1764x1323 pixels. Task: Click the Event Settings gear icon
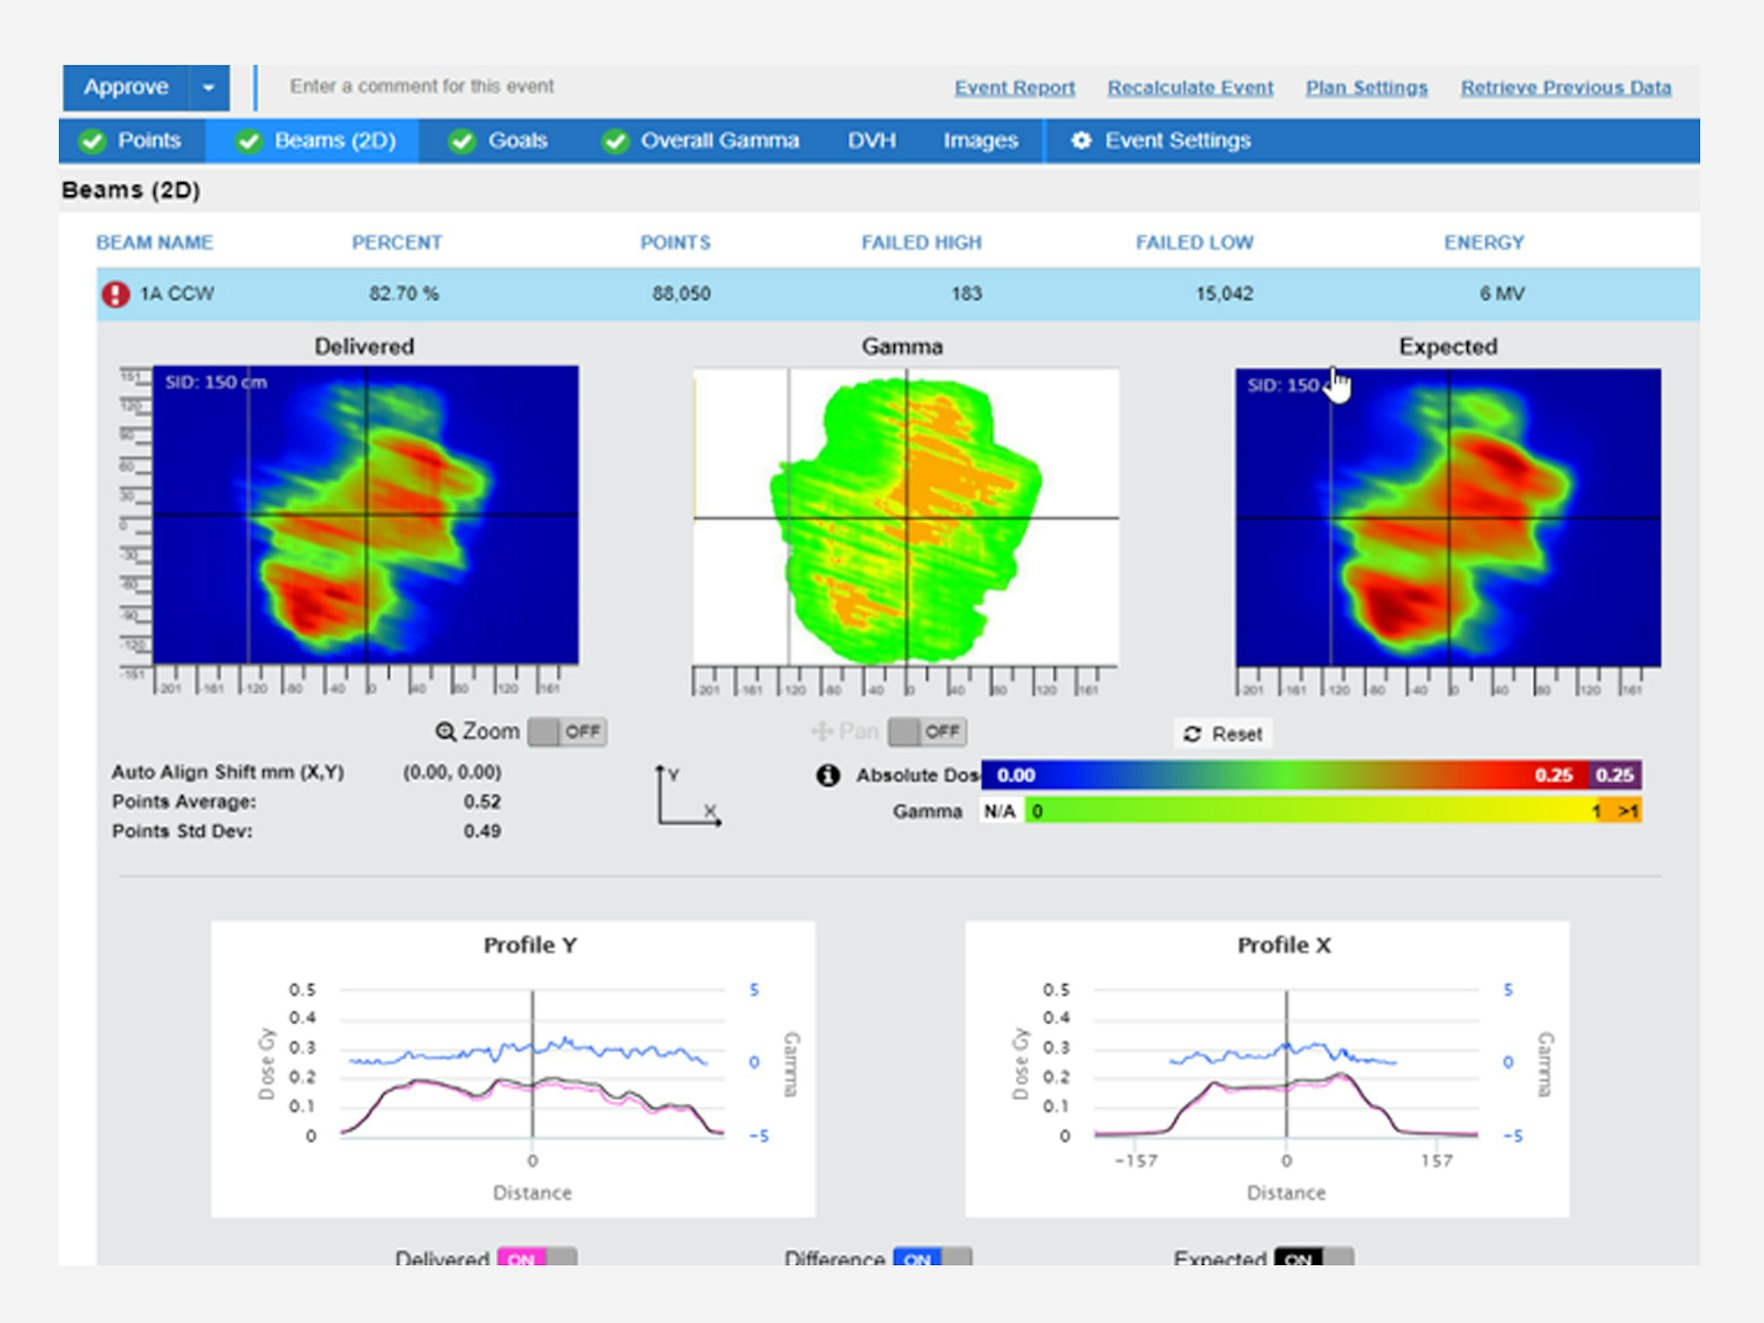(1081, 141)
